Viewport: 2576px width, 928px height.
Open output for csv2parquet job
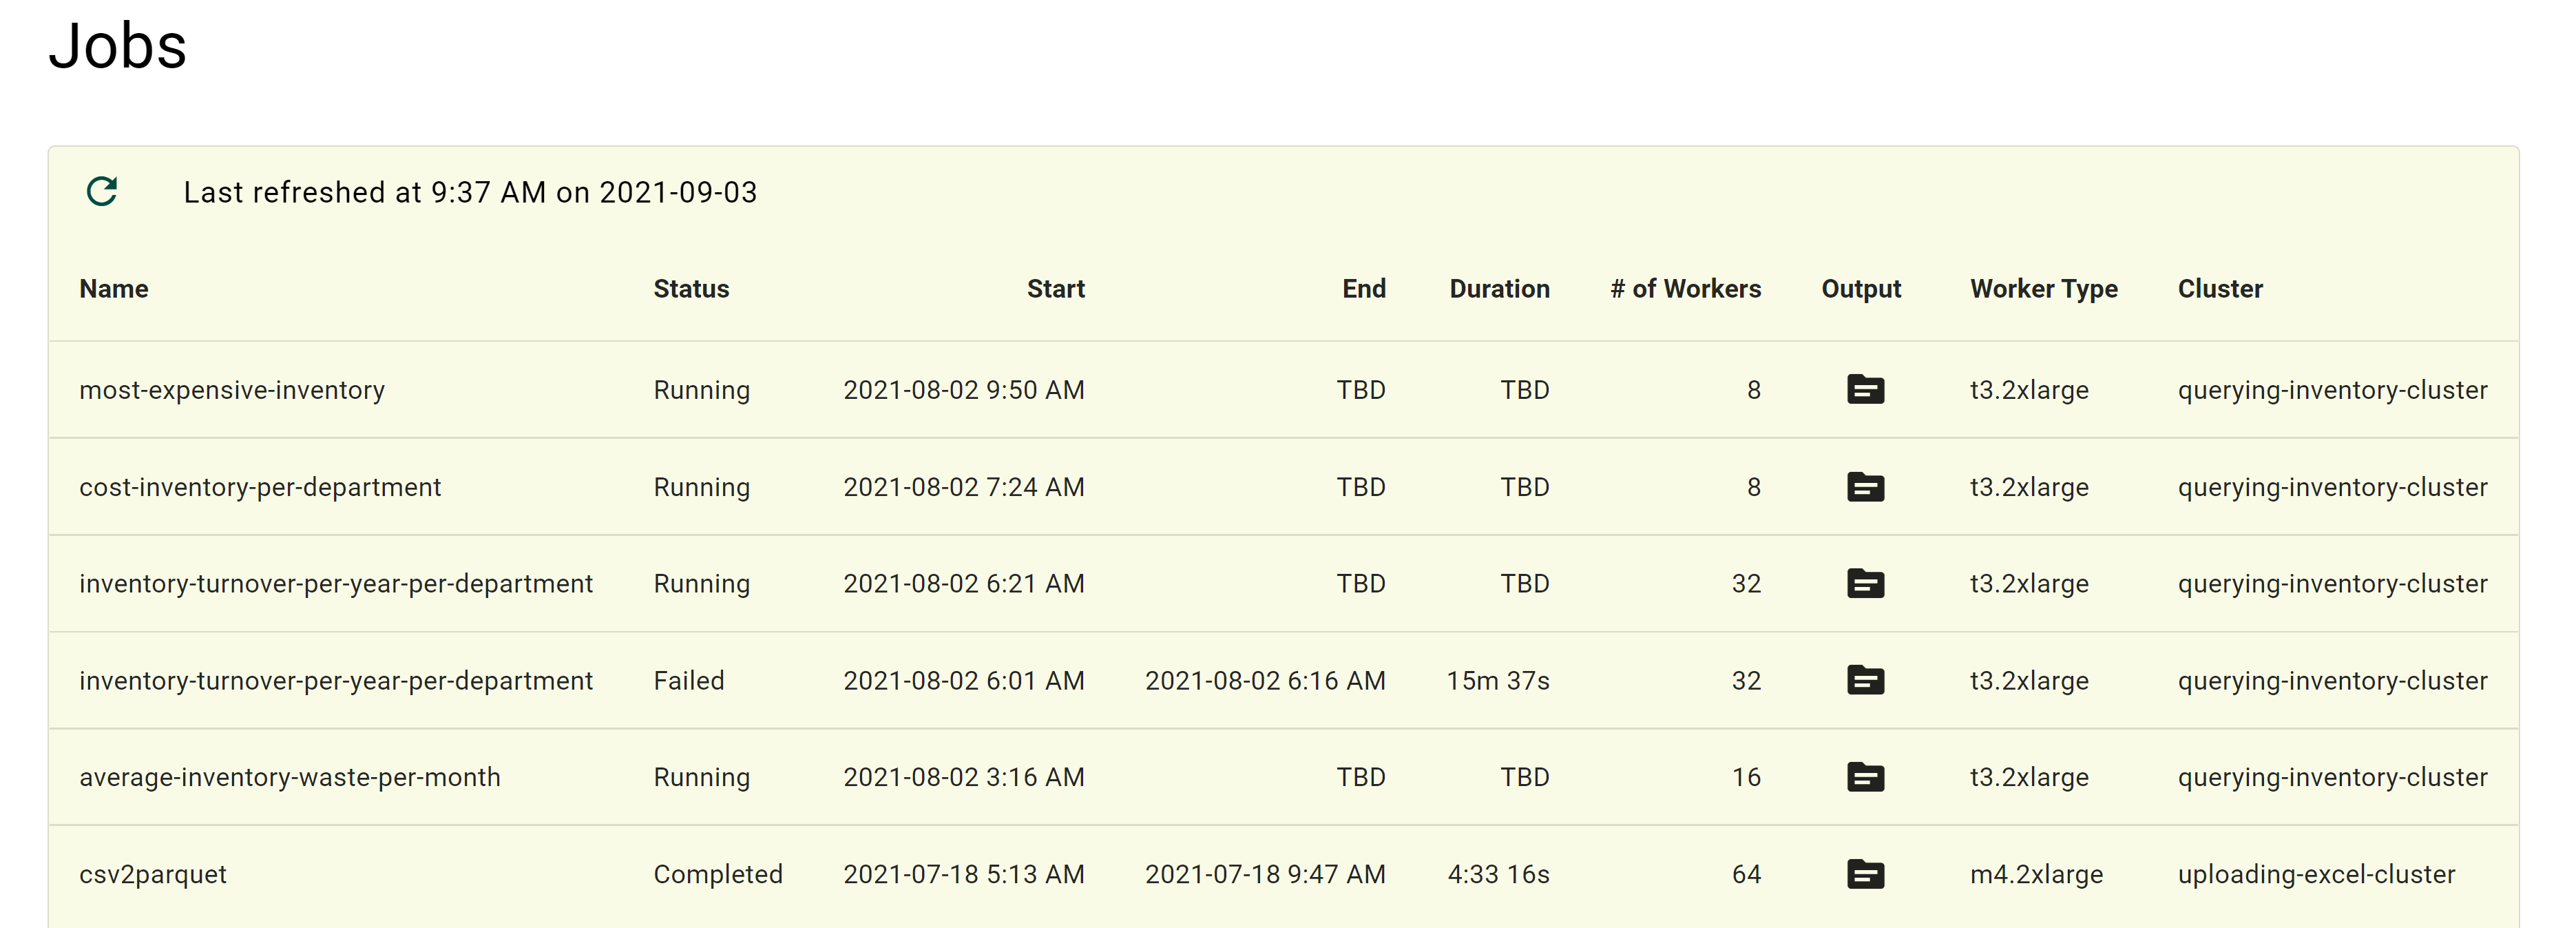1865,874
